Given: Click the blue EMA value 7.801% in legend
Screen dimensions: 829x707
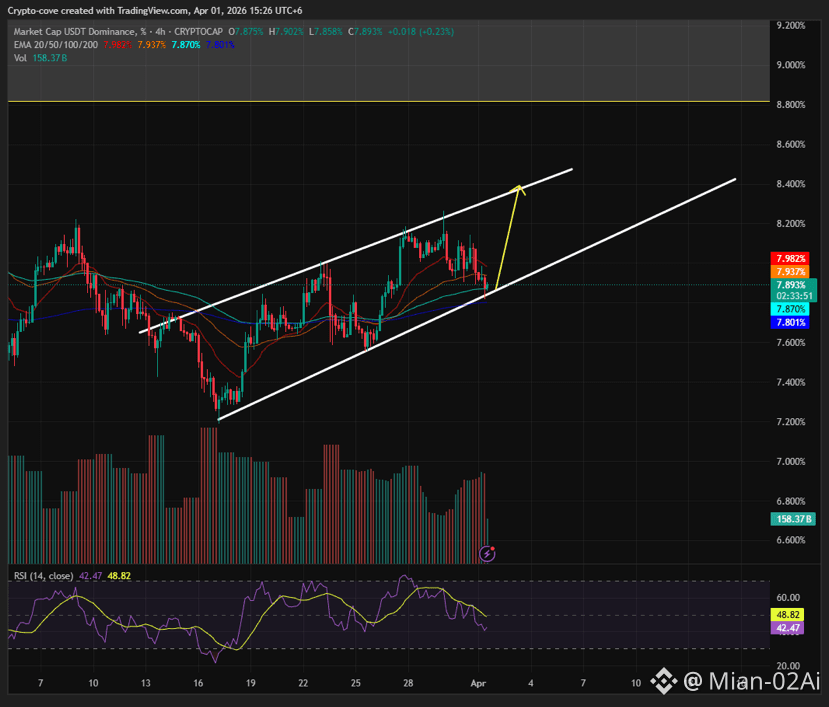Looking at the screenshot, I should (x=220, y=45).
